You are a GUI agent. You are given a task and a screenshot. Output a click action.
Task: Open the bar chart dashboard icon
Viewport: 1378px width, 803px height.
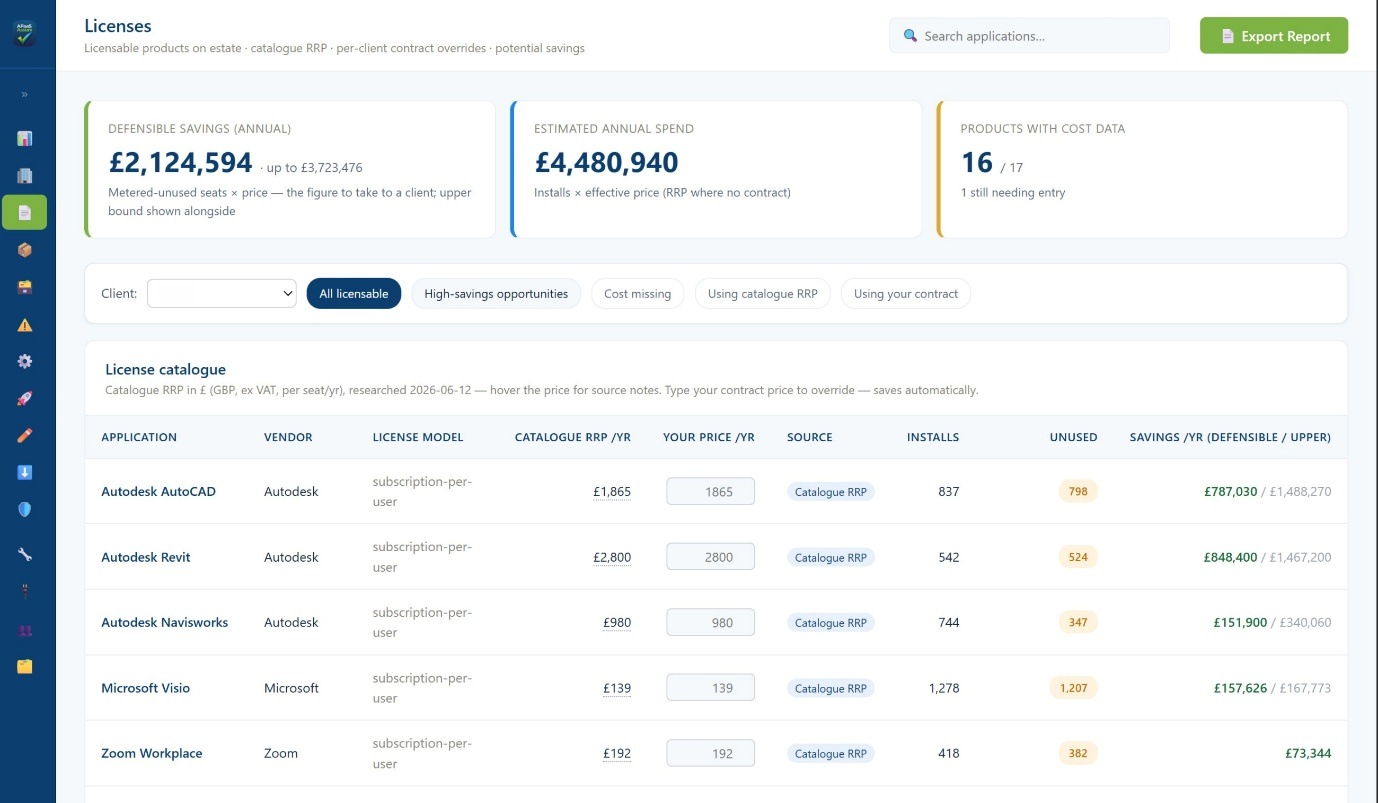(24, 139)
